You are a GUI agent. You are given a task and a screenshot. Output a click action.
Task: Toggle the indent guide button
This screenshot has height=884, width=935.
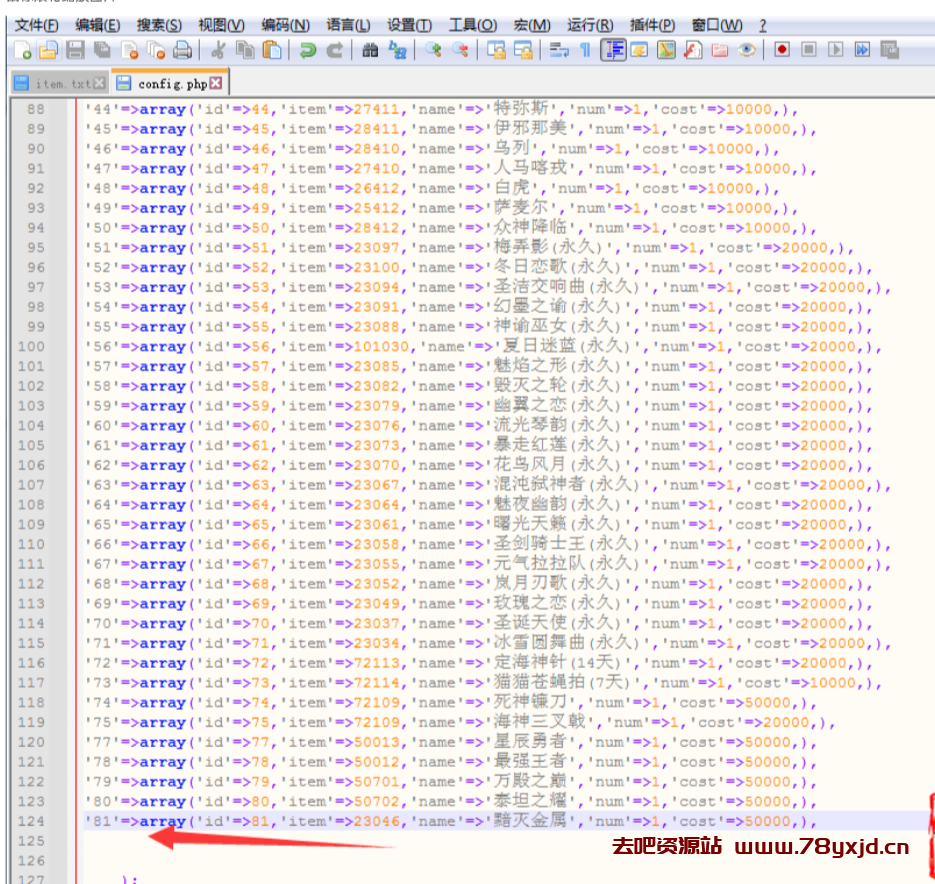coord(613,50)
